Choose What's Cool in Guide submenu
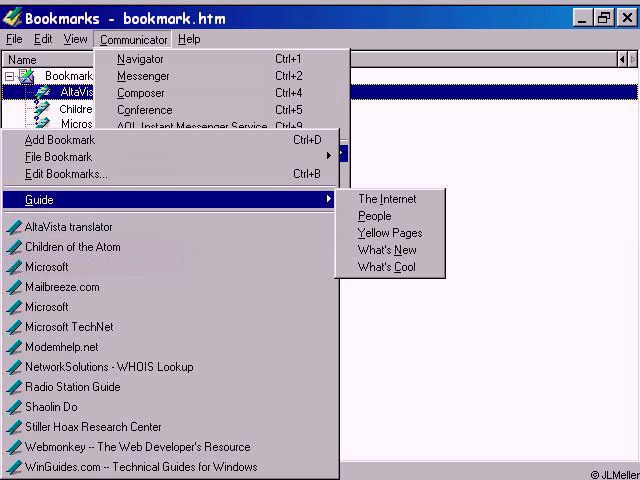Viewport: 640px width, 480px height. pos(390,267)
